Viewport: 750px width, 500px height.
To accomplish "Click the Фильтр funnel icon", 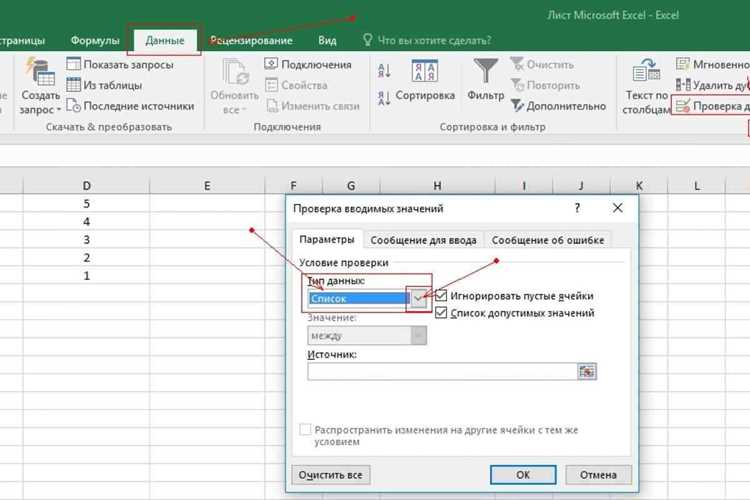I will pos(485,71).
